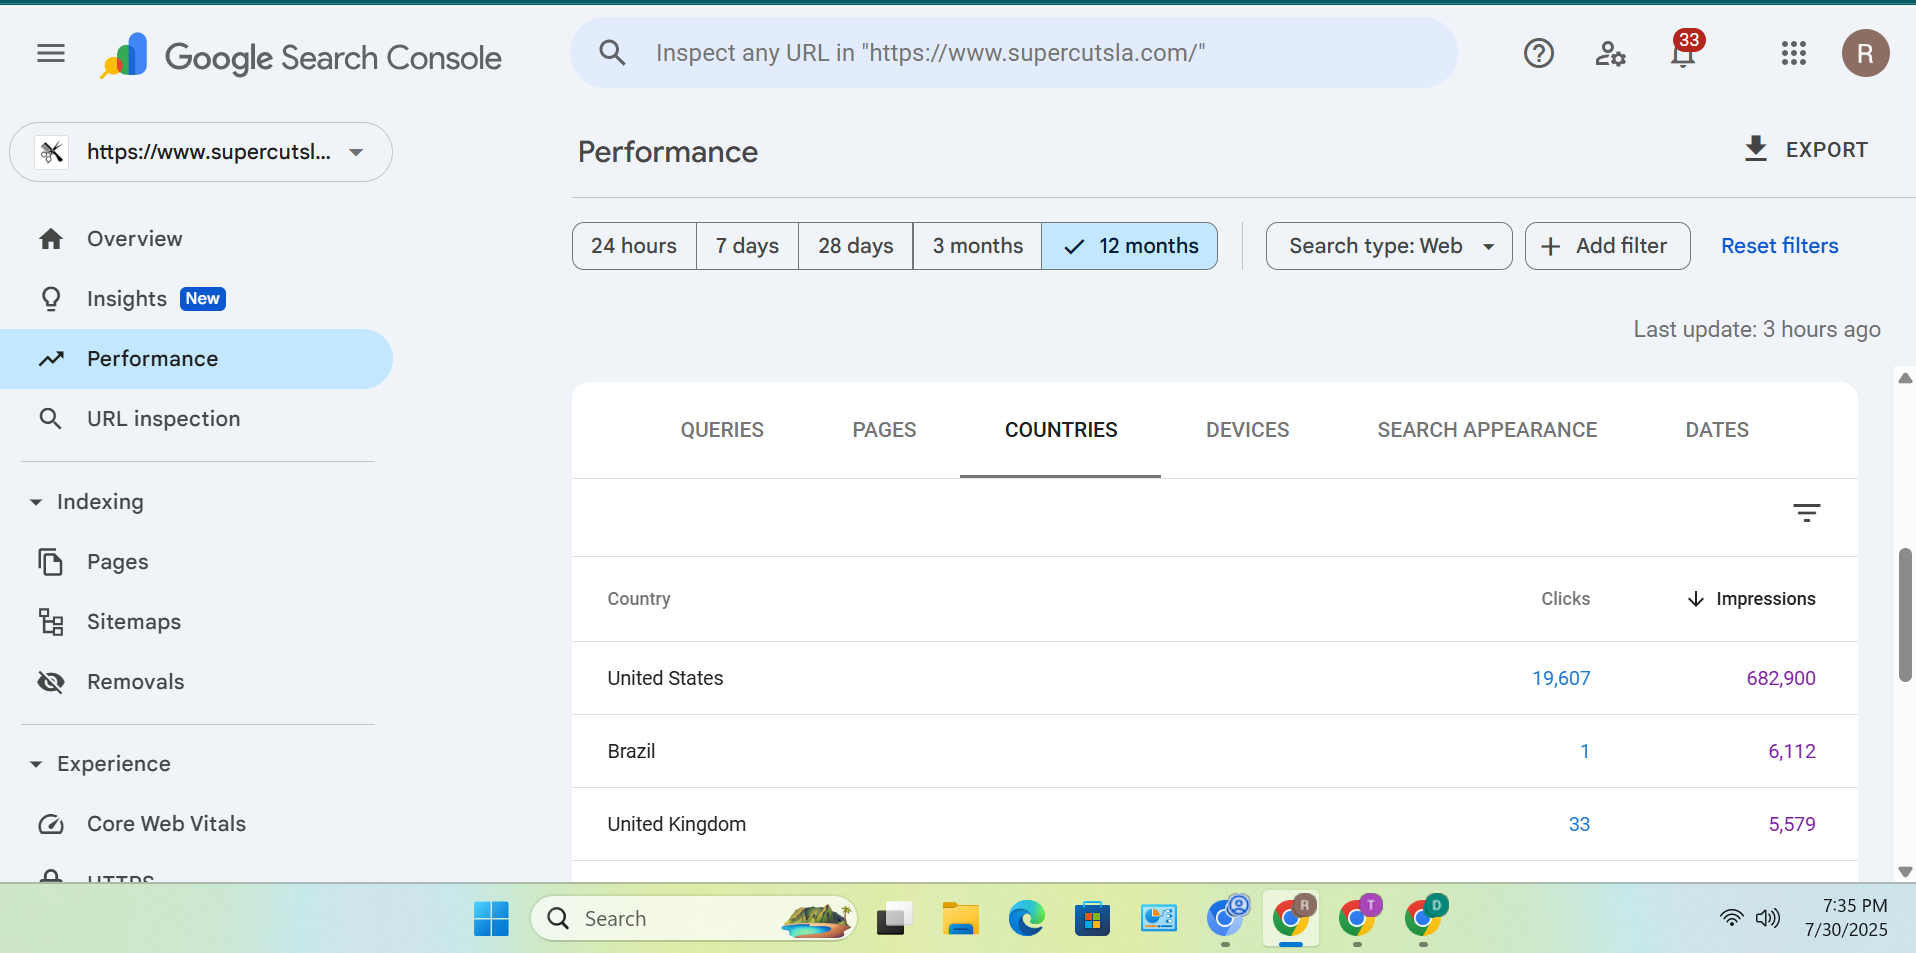Click the Removals crossed-eye icon
Image resolution: width=1916 pixels, height=953 pixels.
tap(51, 682)
